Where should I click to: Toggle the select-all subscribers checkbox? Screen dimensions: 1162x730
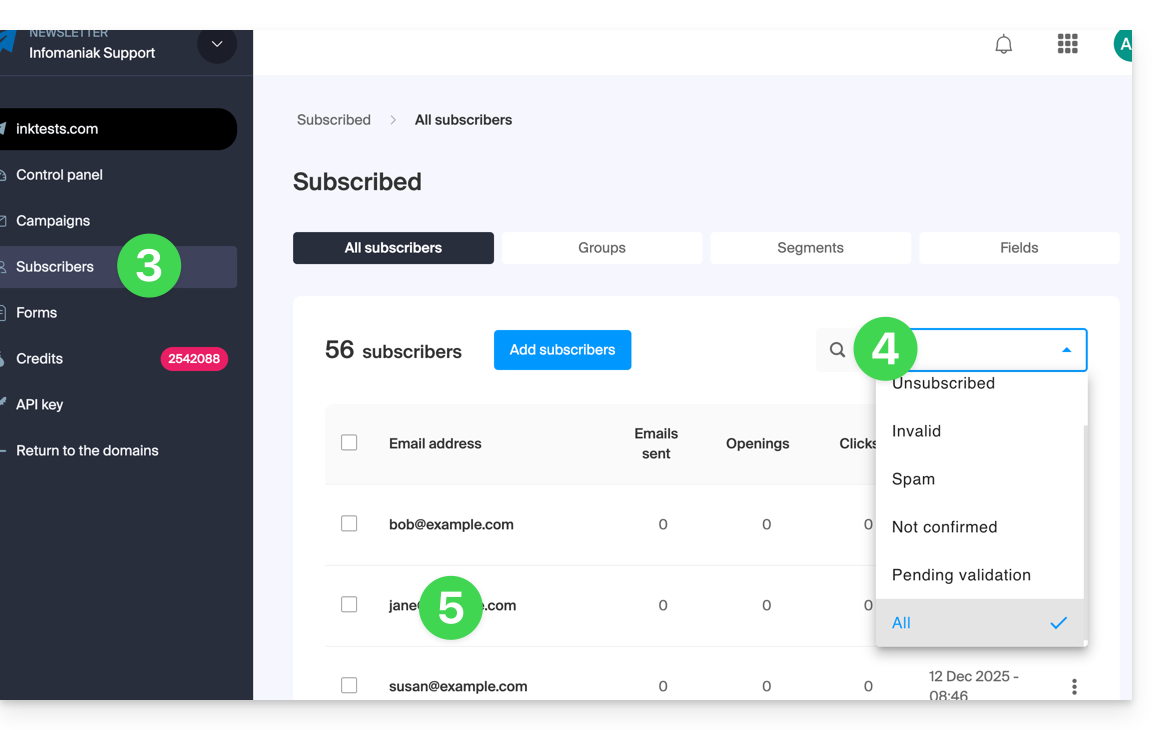(x=349, y=443)
